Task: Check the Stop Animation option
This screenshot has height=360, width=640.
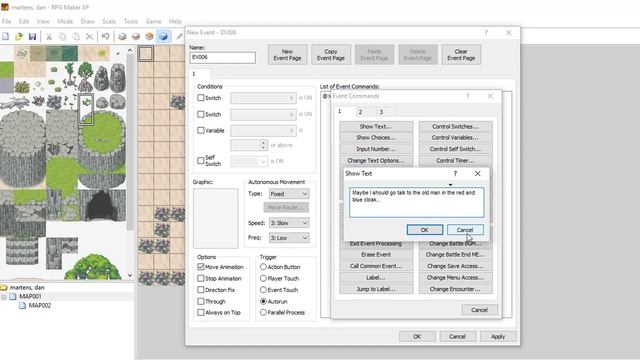Action: point(200,278)
